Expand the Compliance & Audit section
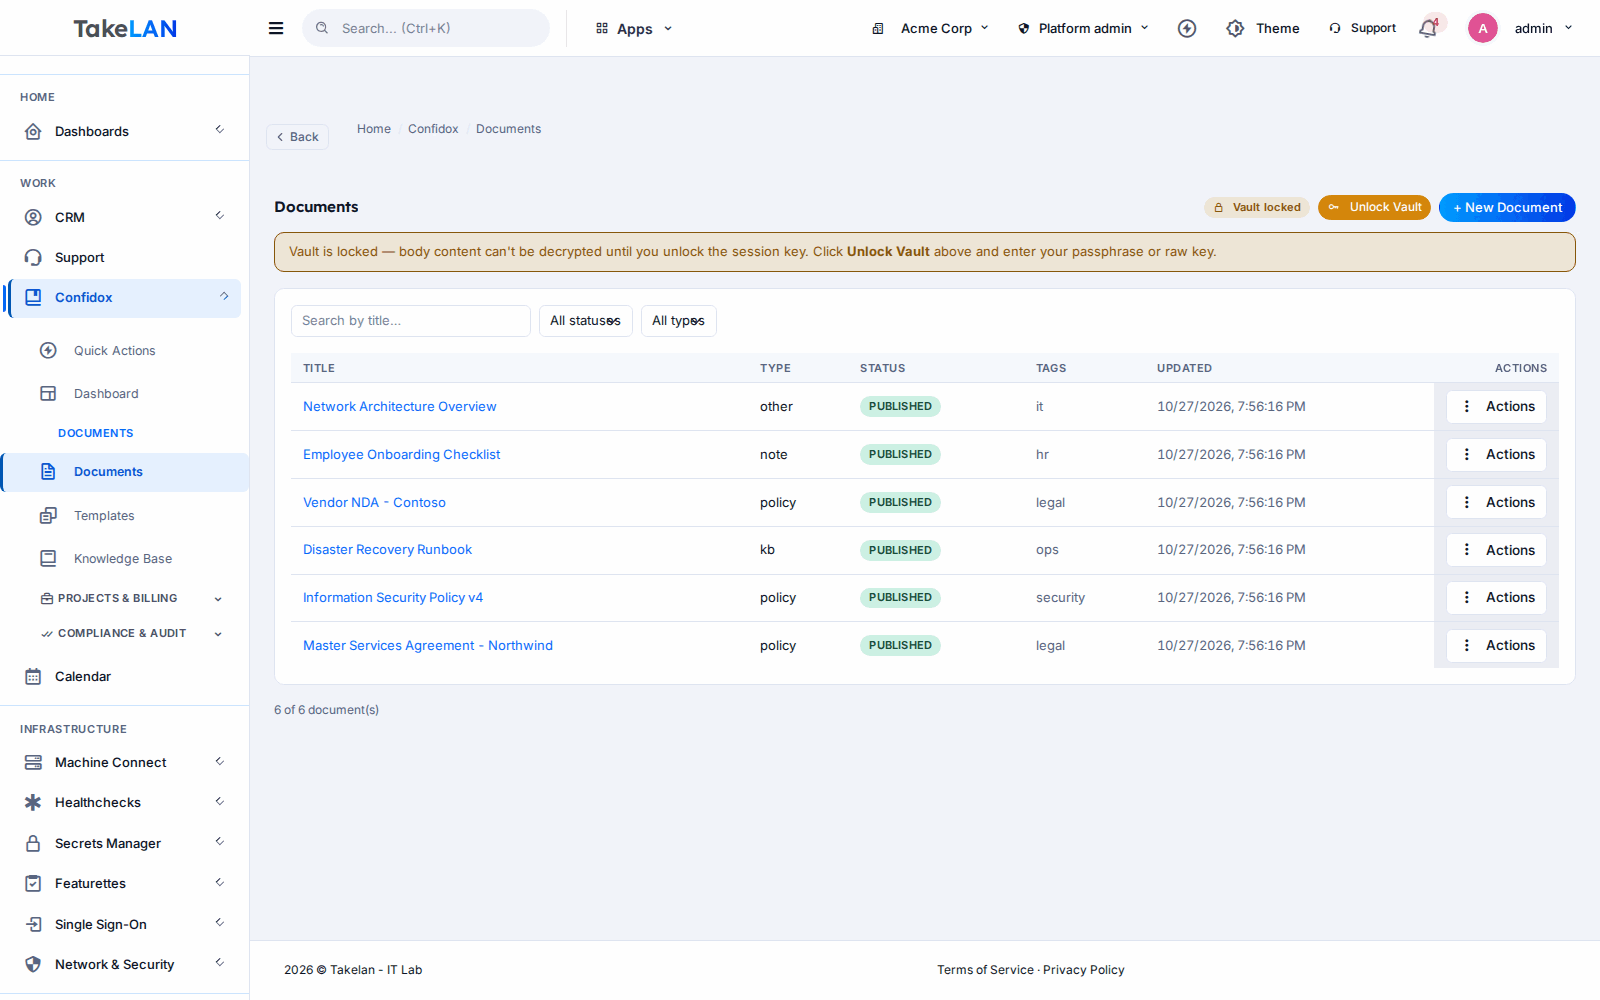 pyautogui.click(x=130, y=633)
